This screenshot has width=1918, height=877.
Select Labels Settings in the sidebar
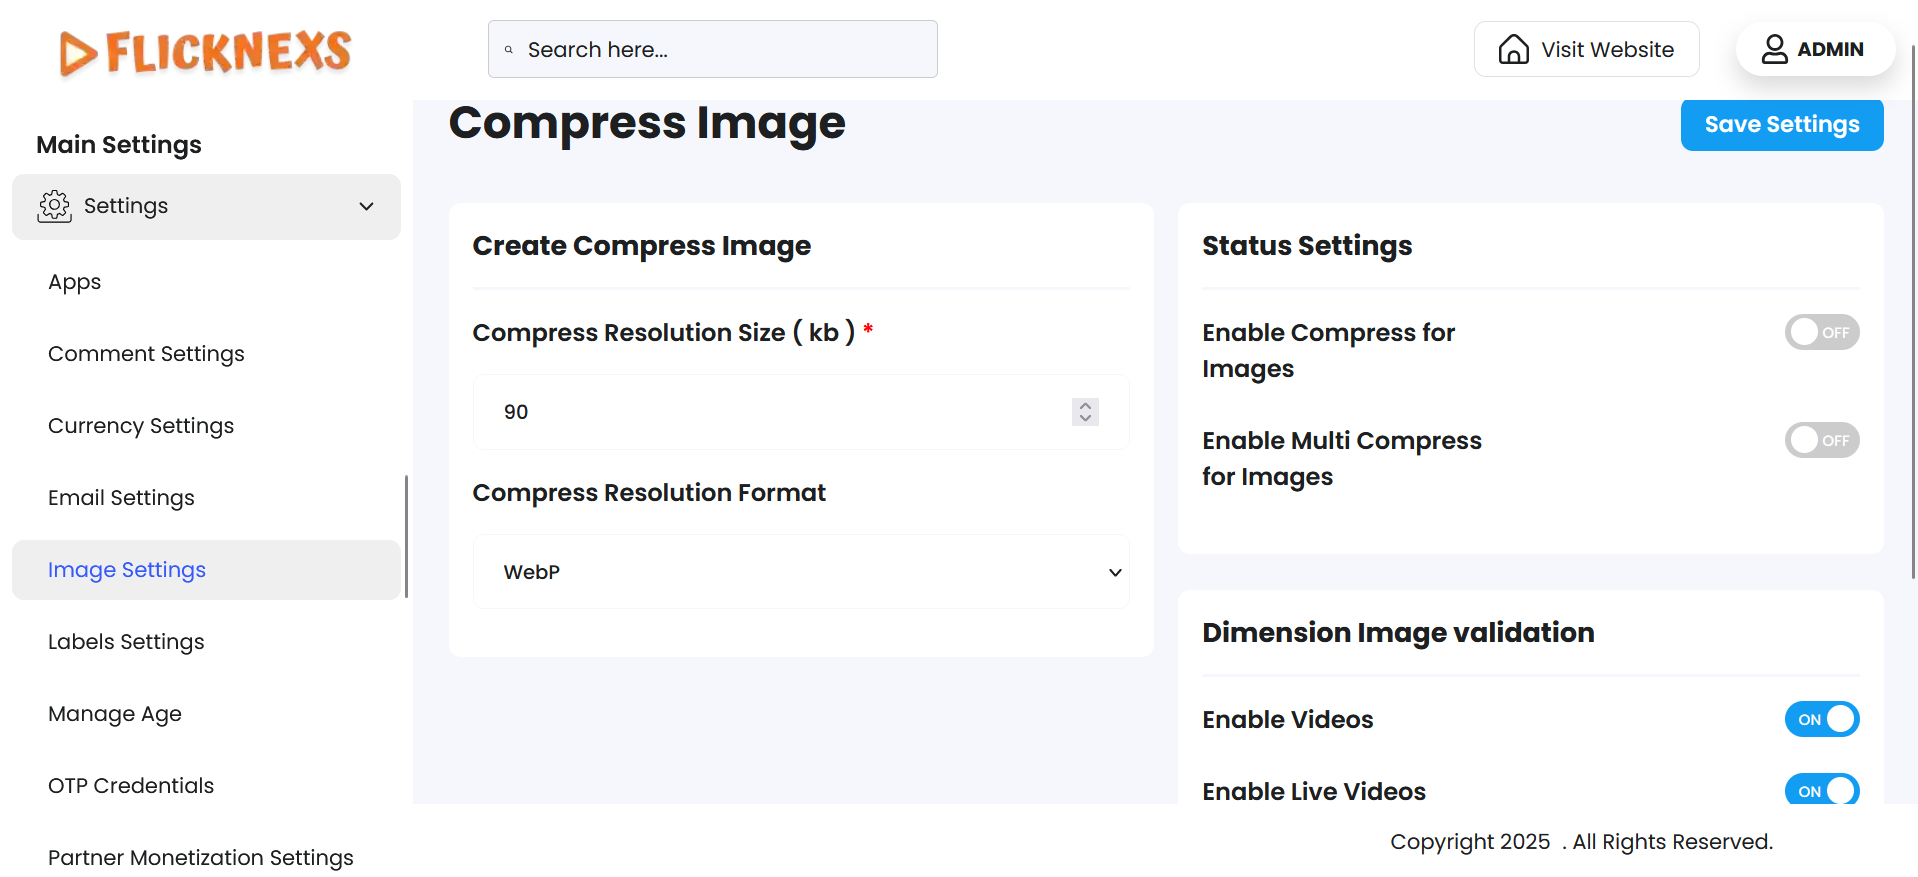126,642
